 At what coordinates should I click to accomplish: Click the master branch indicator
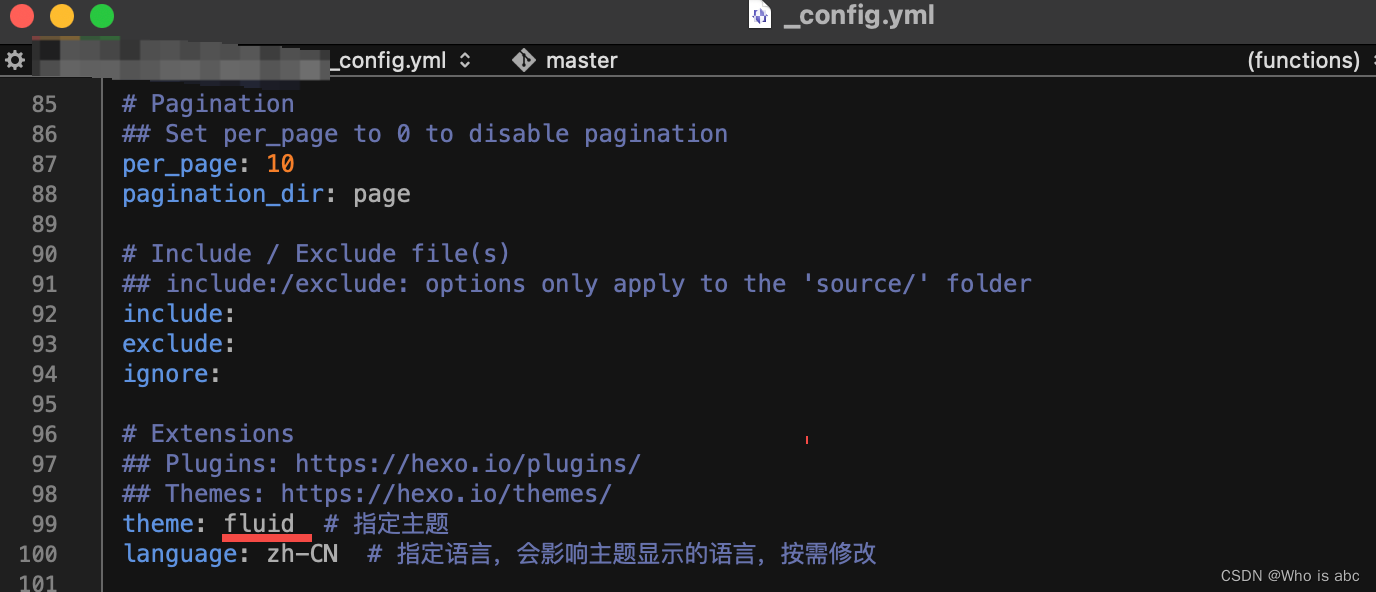tap(581, 60)
